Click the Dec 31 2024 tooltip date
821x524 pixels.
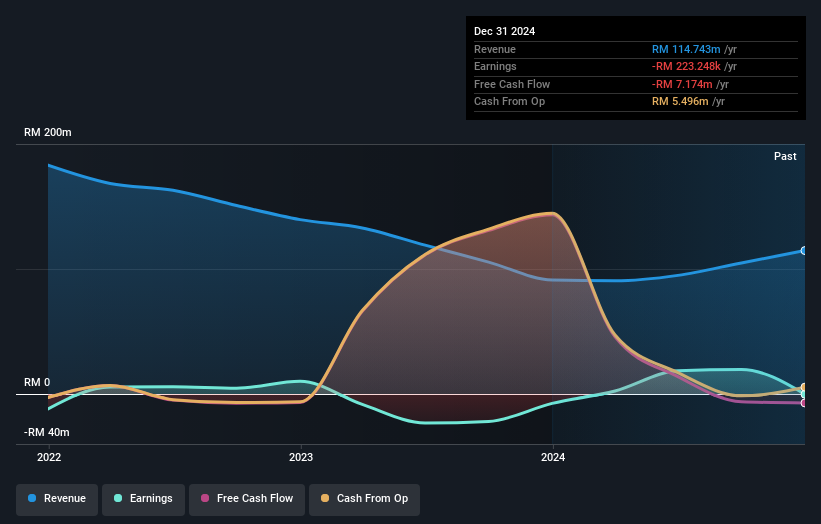point(504,31)
